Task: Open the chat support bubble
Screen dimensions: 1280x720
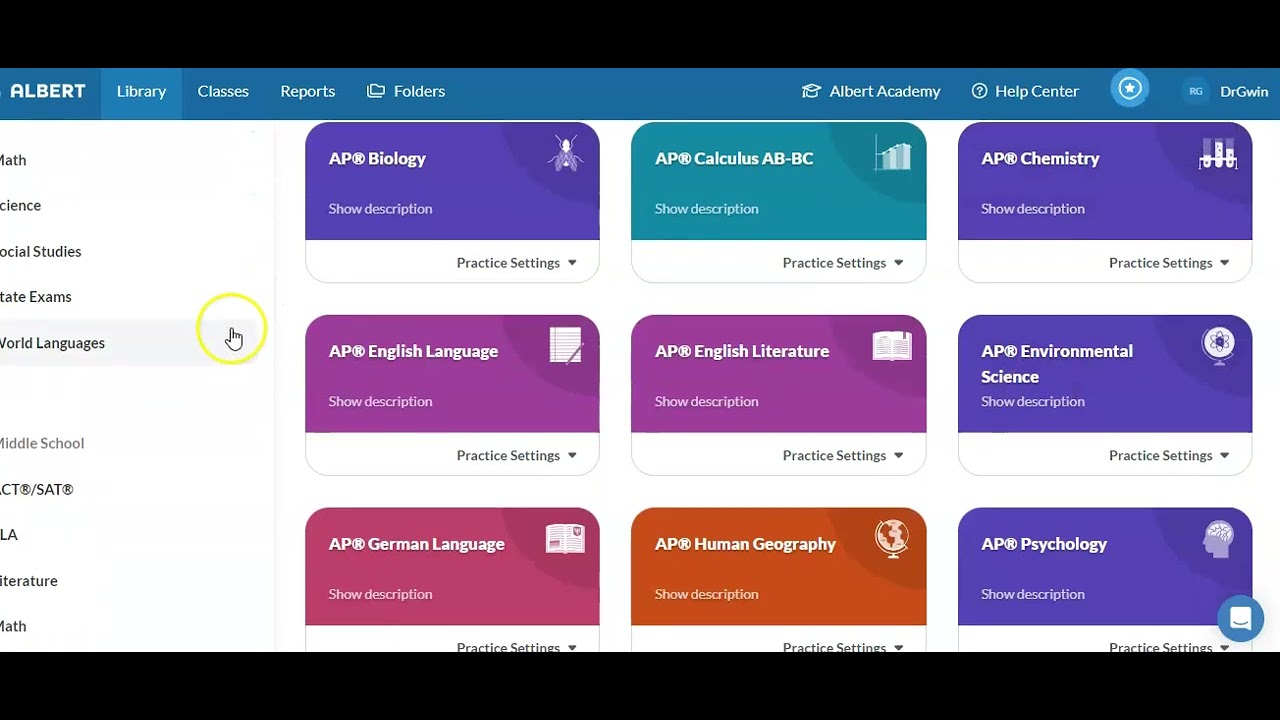Action: 1240,619
